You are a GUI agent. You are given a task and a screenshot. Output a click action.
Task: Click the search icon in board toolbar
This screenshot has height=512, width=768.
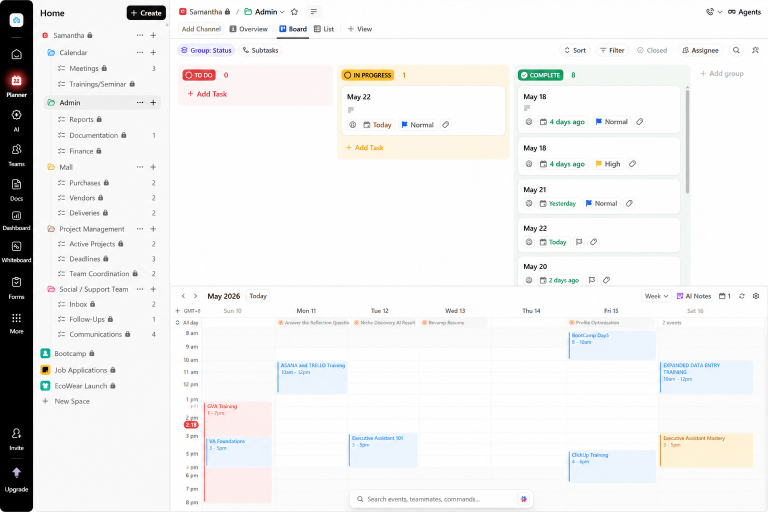[x=736, y=50]
